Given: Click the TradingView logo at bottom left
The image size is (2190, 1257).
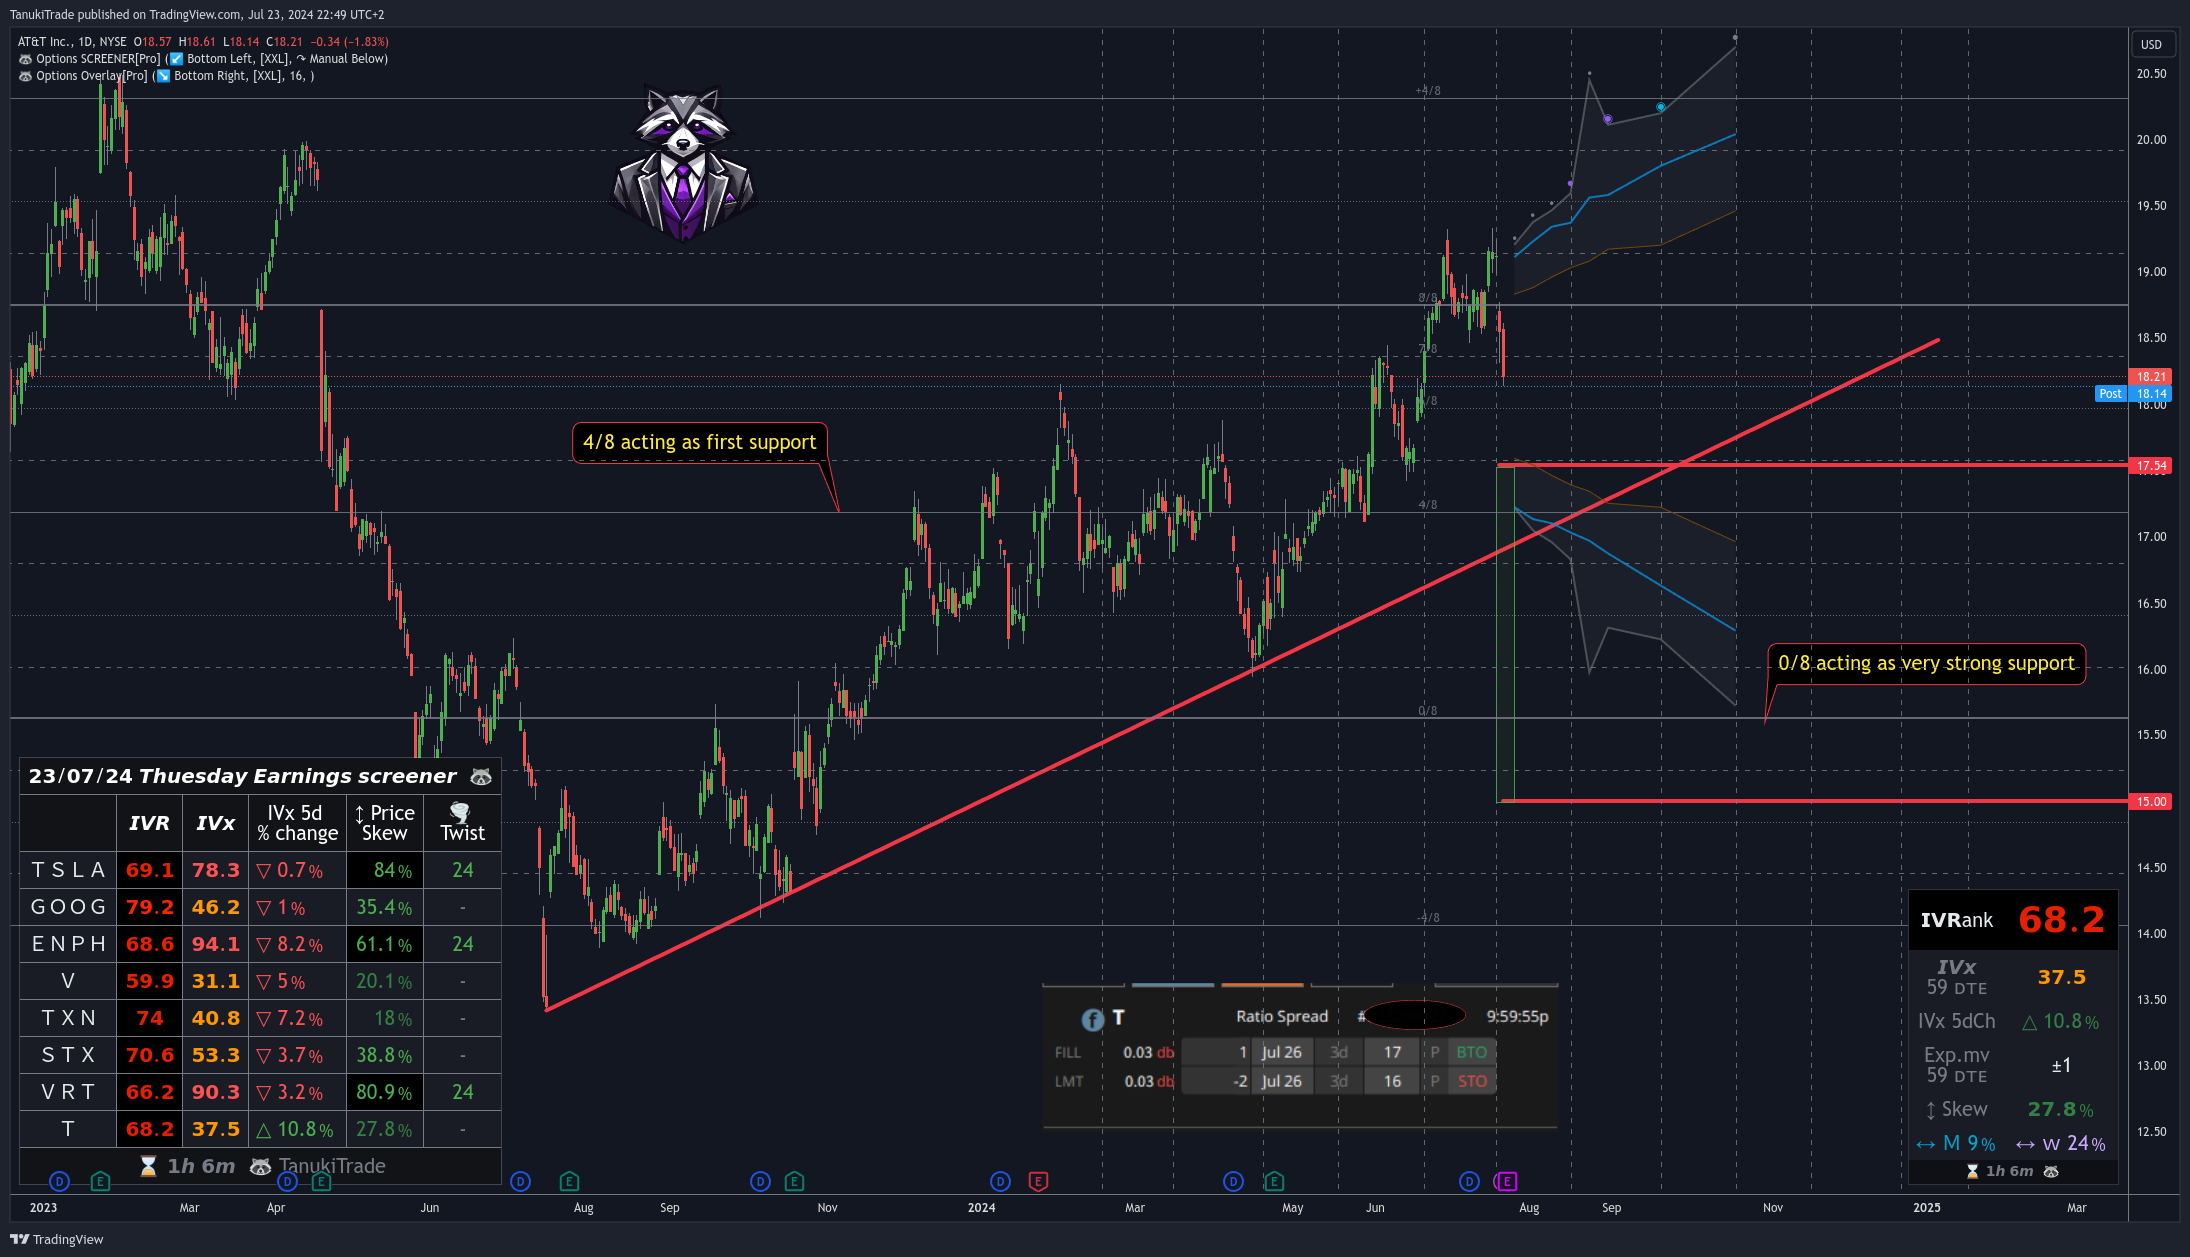Looking at the screenshot, I should pos(57,1239).
